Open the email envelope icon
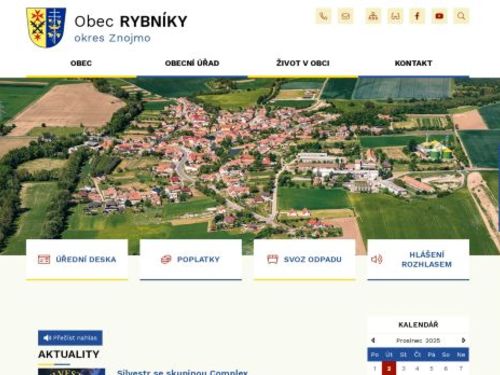 (346, 16)
